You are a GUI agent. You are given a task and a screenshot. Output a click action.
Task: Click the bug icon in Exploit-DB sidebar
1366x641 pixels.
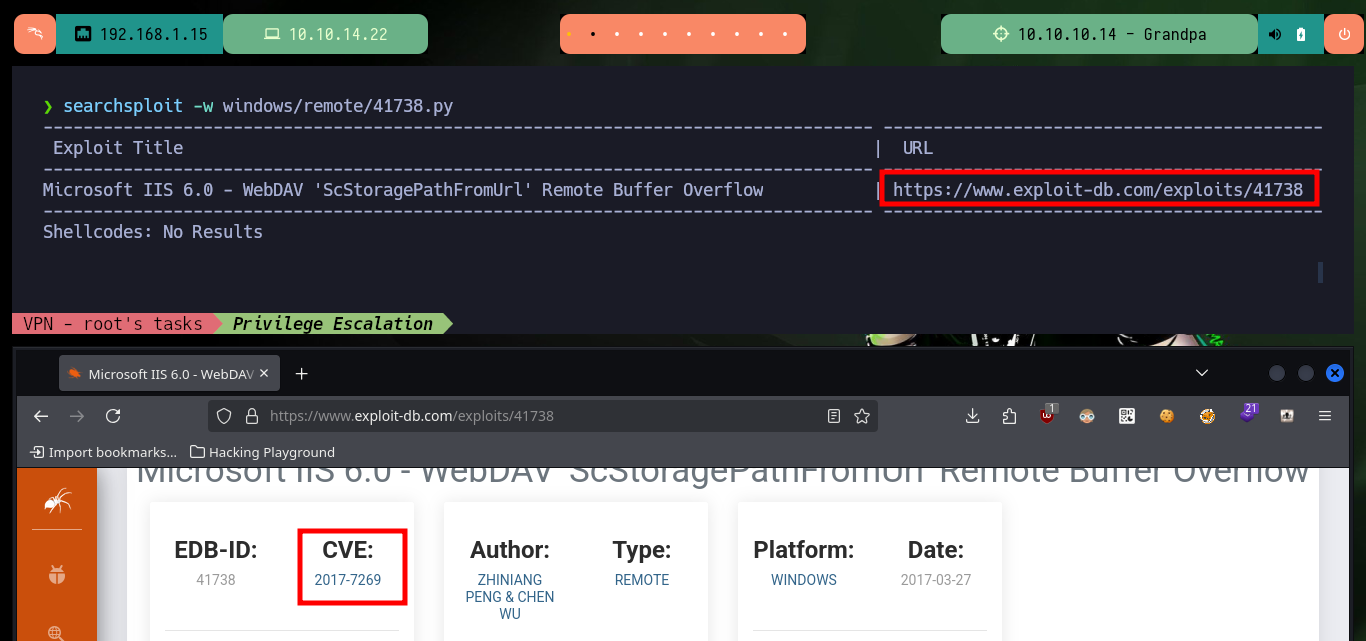57,574
